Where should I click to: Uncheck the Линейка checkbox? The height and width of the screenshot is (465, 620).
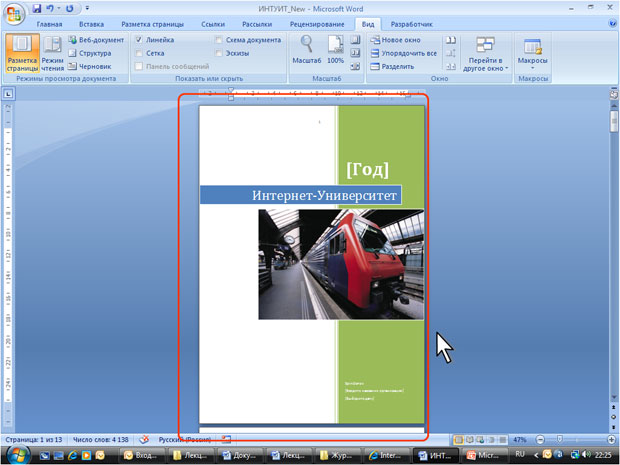tap(139, 40)
